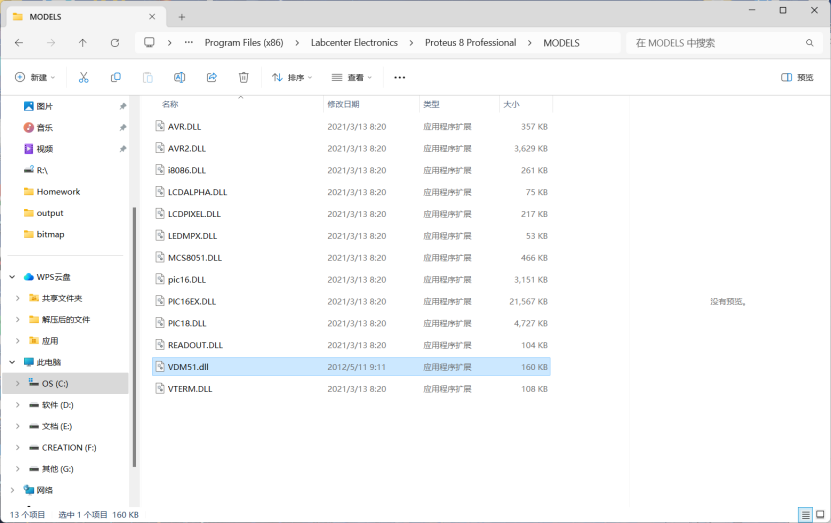This screenshot has height=523, width=831.
Task: Select the PIC18.DLL file
Action: [x=351, y=323]
